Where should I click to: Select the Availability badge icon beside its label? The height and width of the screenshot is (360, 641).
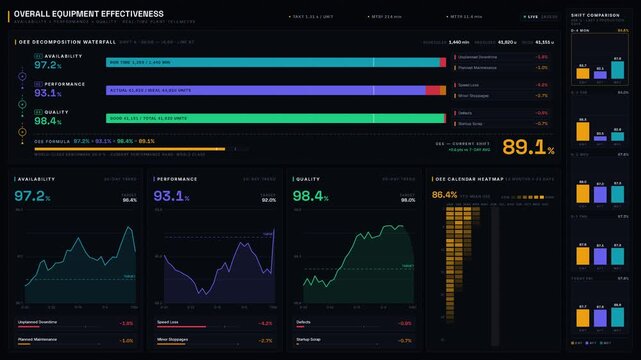38,56
